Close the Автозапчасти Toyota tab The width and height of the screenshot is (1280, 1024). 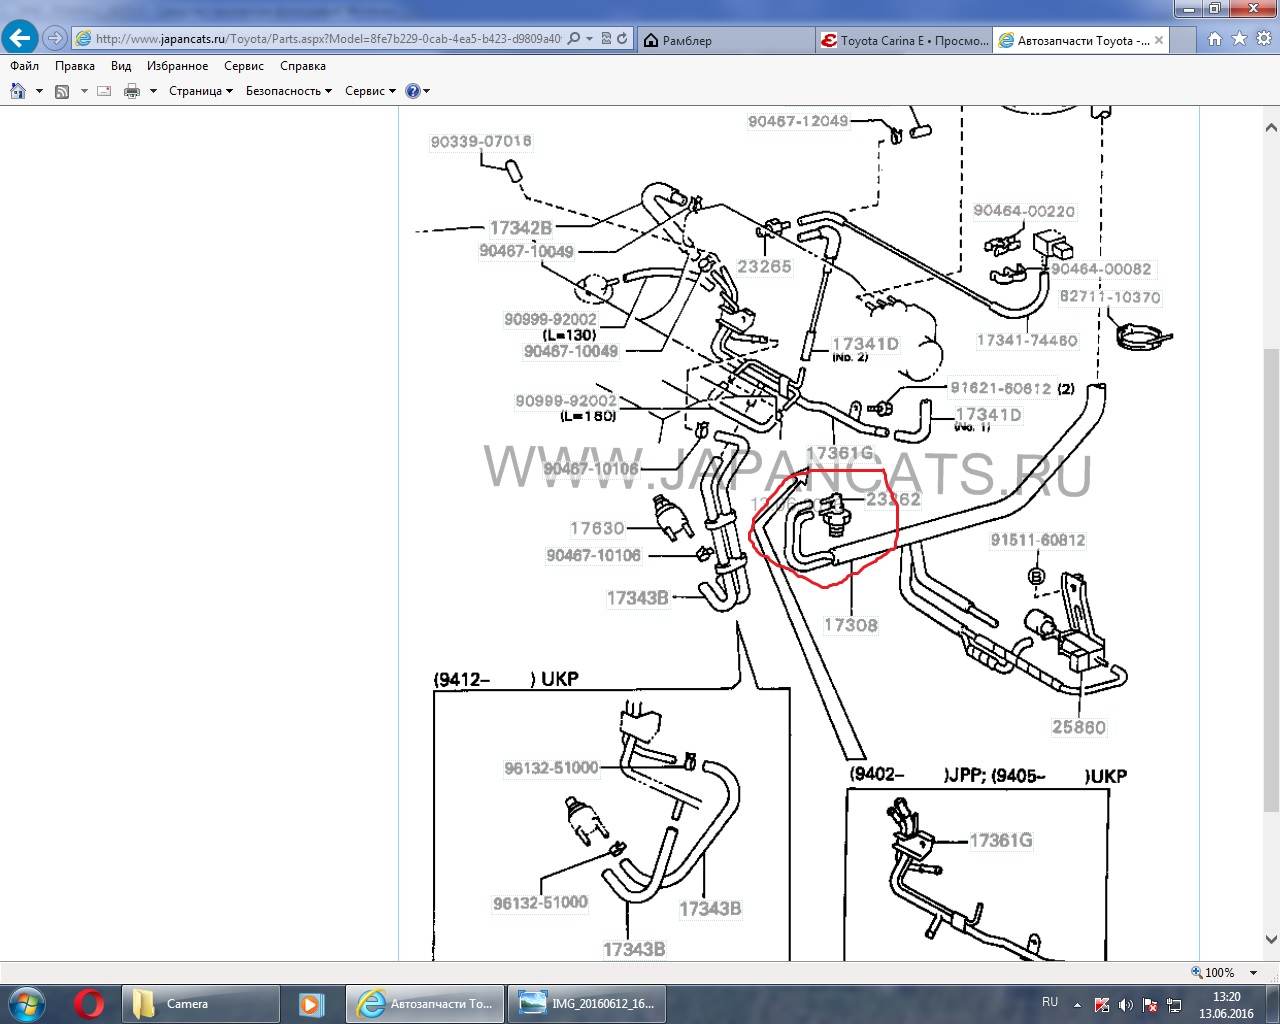click(x=1159, y=40)
